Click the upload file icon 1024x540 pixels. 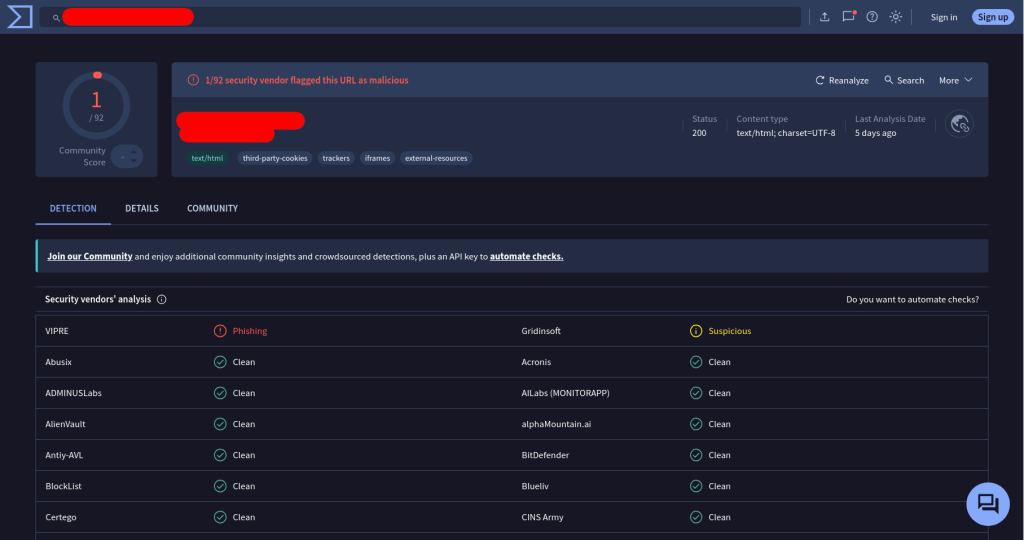825,17
